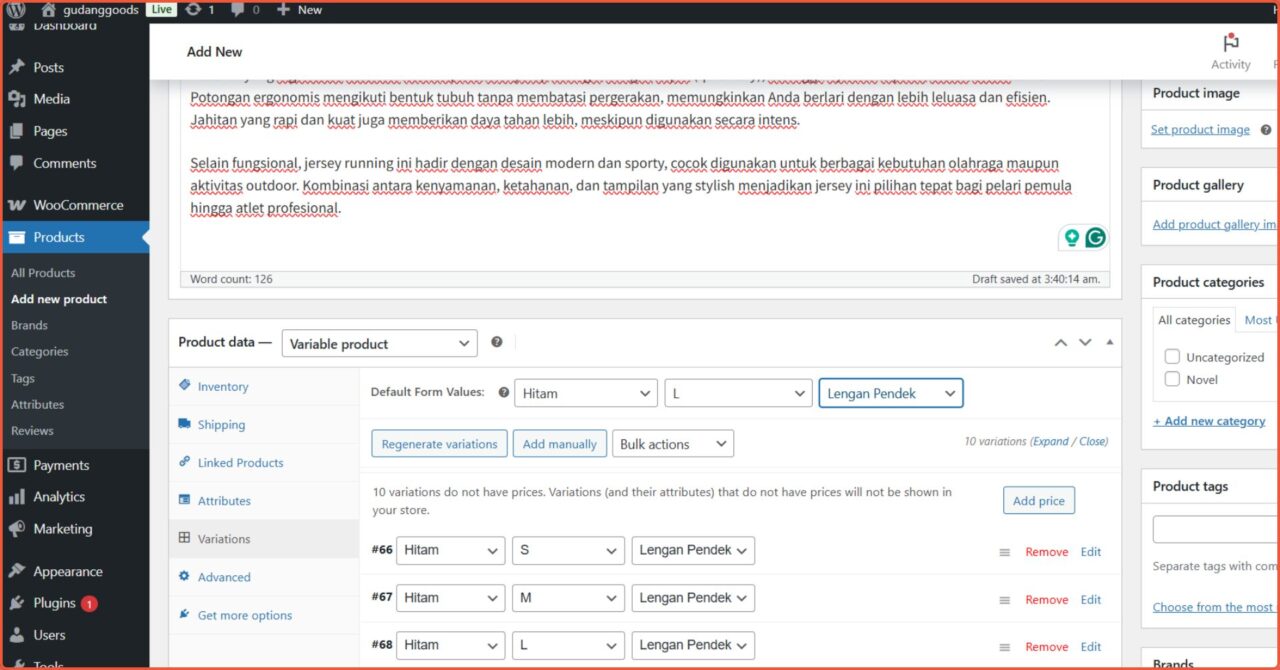Click the Activity flag icon
This screenshot has height=670, width=1280.
click(x=1229, y=44)
